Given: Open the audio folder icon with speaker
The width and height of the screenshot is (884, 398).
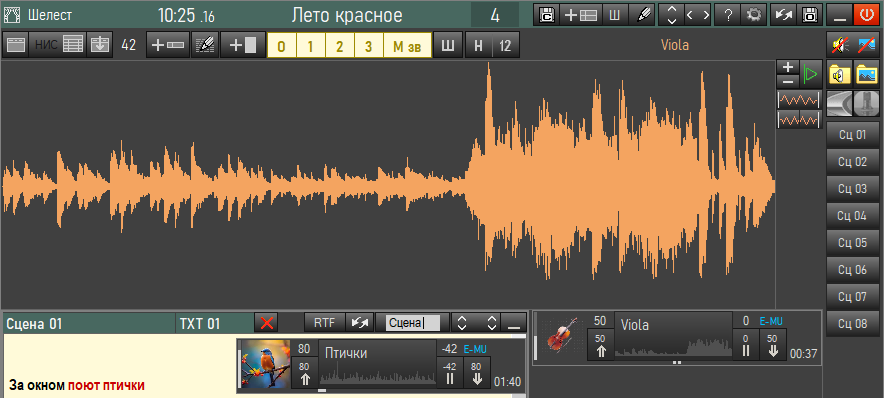Looking at the screenshot, I should pos(839,74).
